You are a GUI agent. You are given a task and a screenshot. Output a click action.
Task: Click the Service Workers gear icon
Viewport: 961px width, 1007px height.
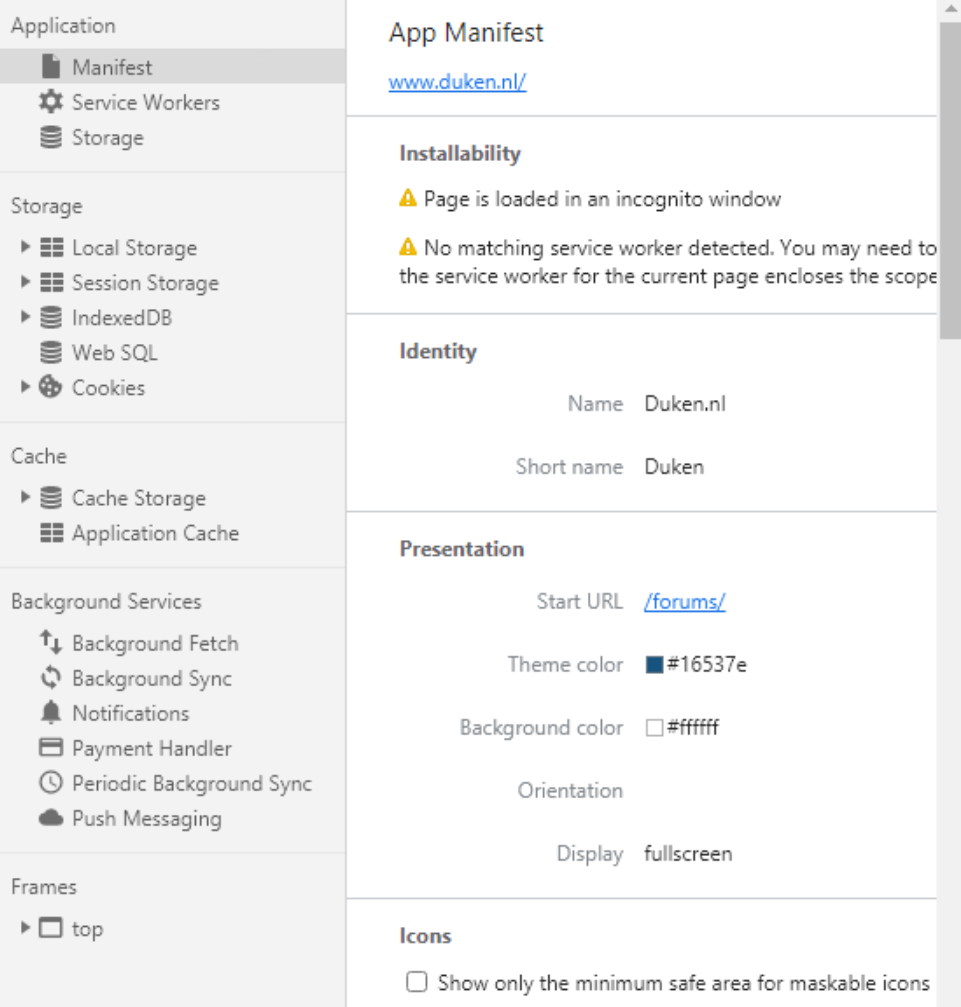[x=51, y=101]
